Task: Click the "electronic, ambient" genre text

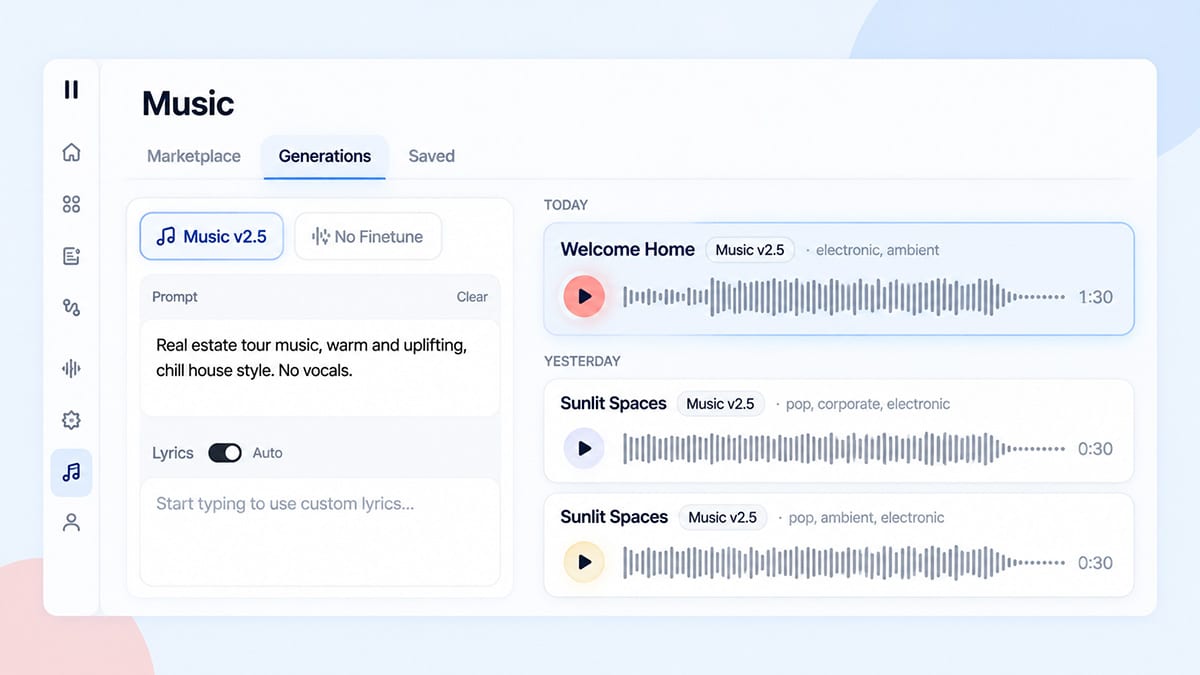Action: [x=878, y=250]
